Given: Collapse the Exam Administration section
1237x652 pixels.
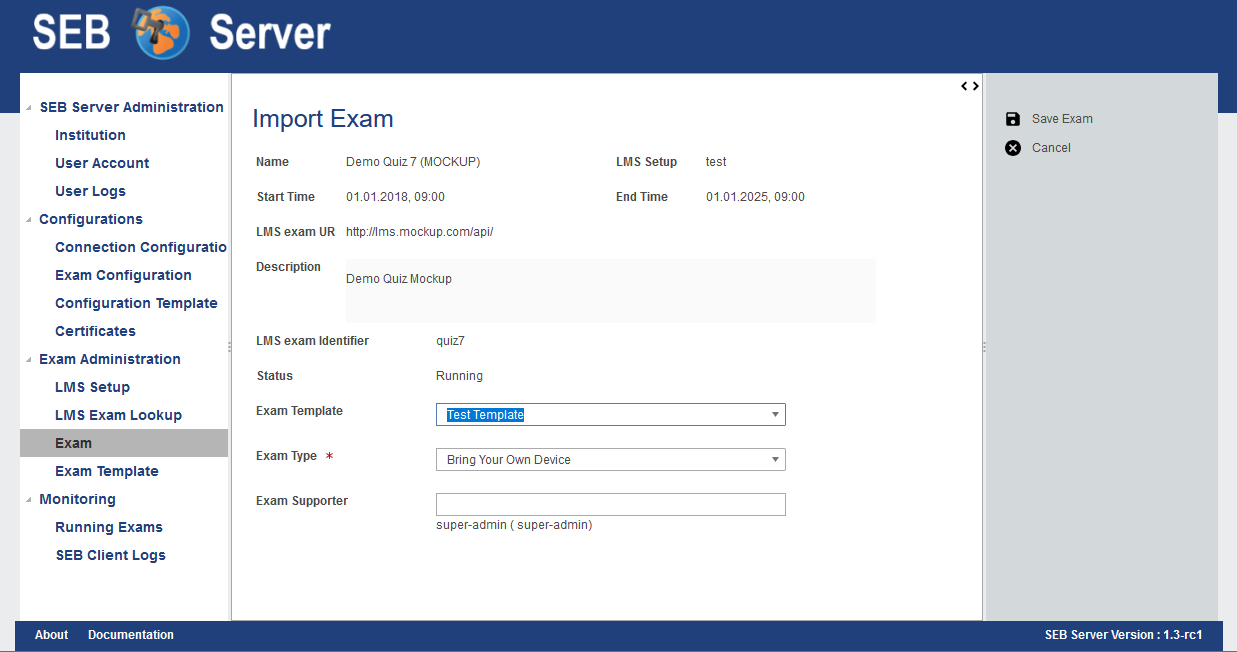Looking at the screenshot, I should point(28,360).
